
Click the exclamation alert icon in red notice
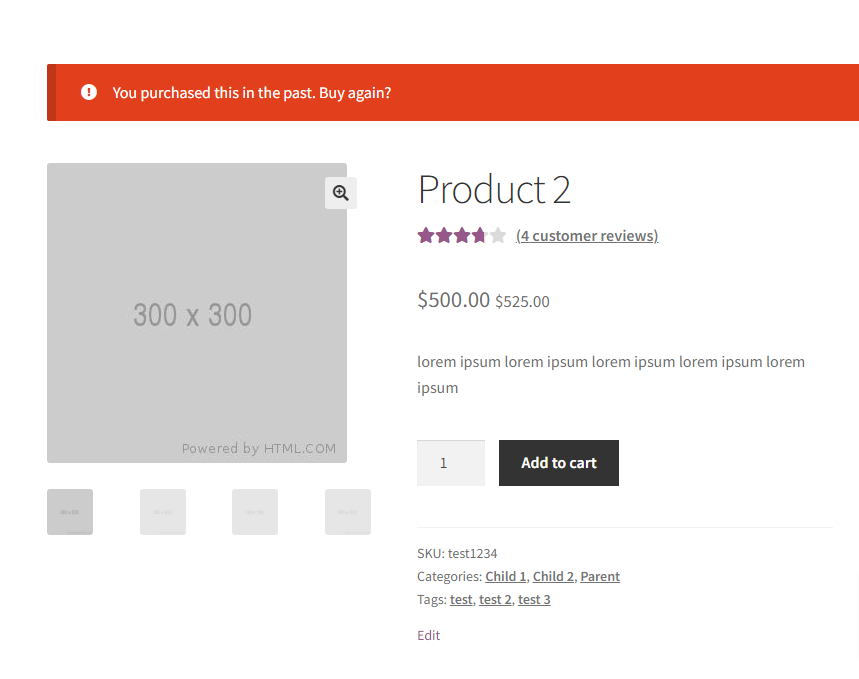[89, 92]
